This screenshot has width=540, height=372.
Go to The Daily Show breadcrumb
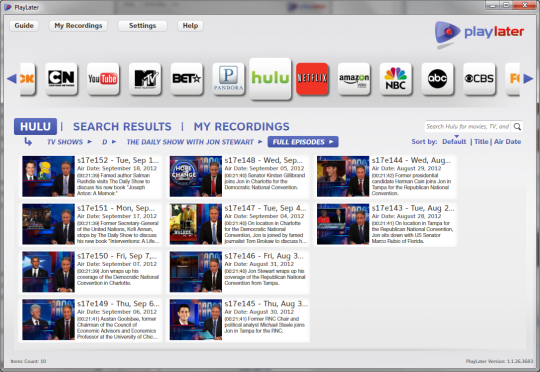pyautogui.click(x=190, y=142)
